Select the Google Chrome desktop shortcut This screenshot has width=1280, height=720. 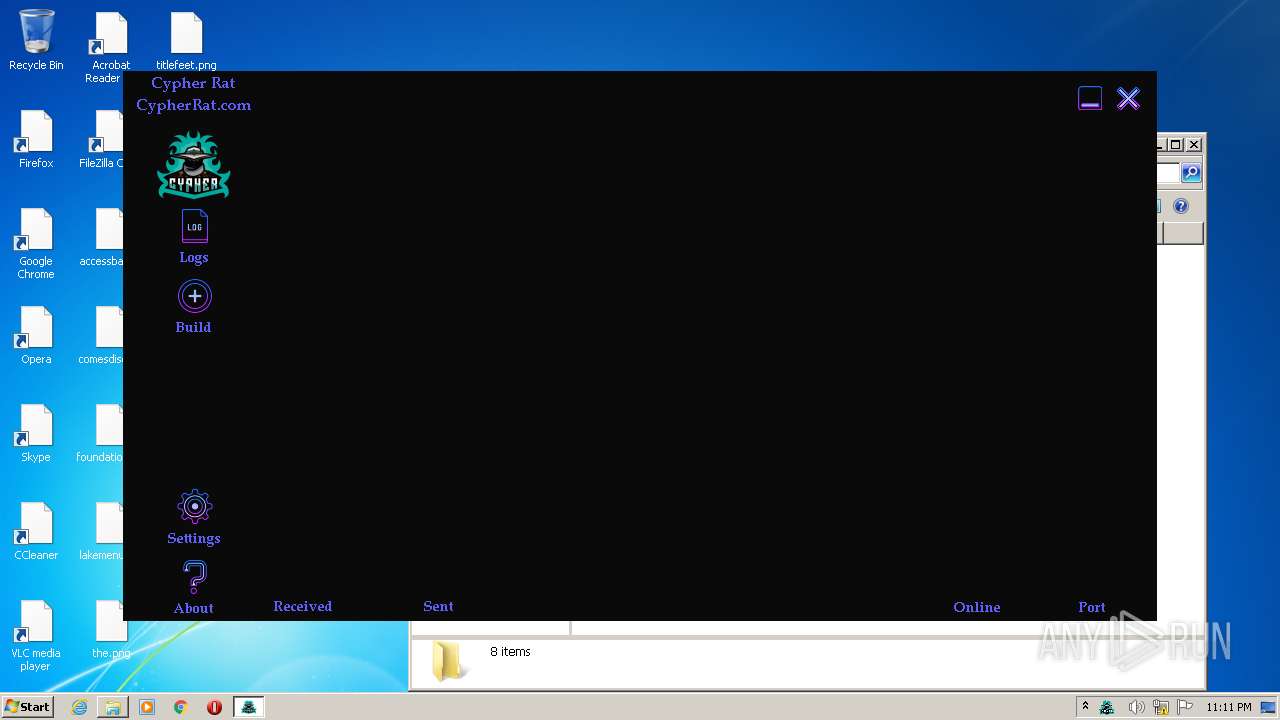pyautogui.click(x=36, y=244)
